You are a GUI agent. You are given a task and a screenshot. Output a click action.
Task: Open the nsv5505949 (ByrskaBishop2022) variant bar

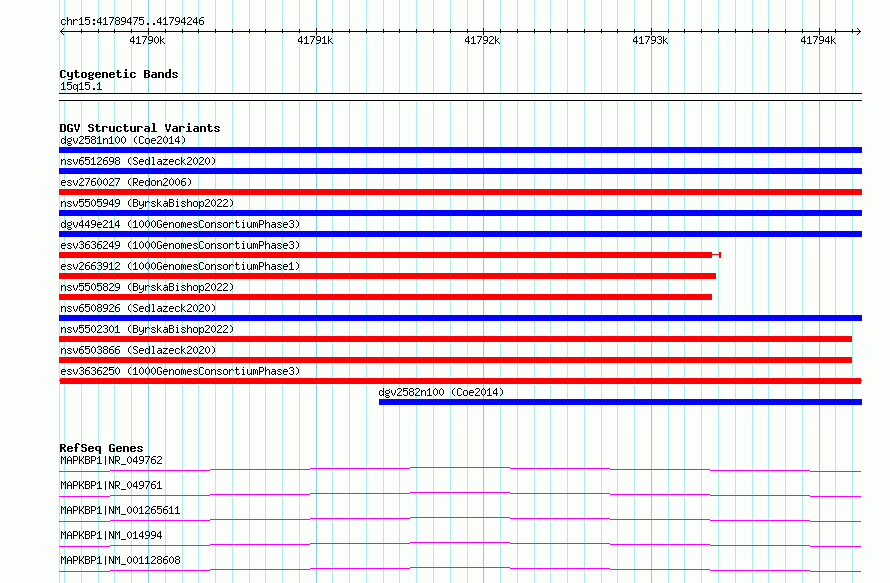[x=460, y=213]
